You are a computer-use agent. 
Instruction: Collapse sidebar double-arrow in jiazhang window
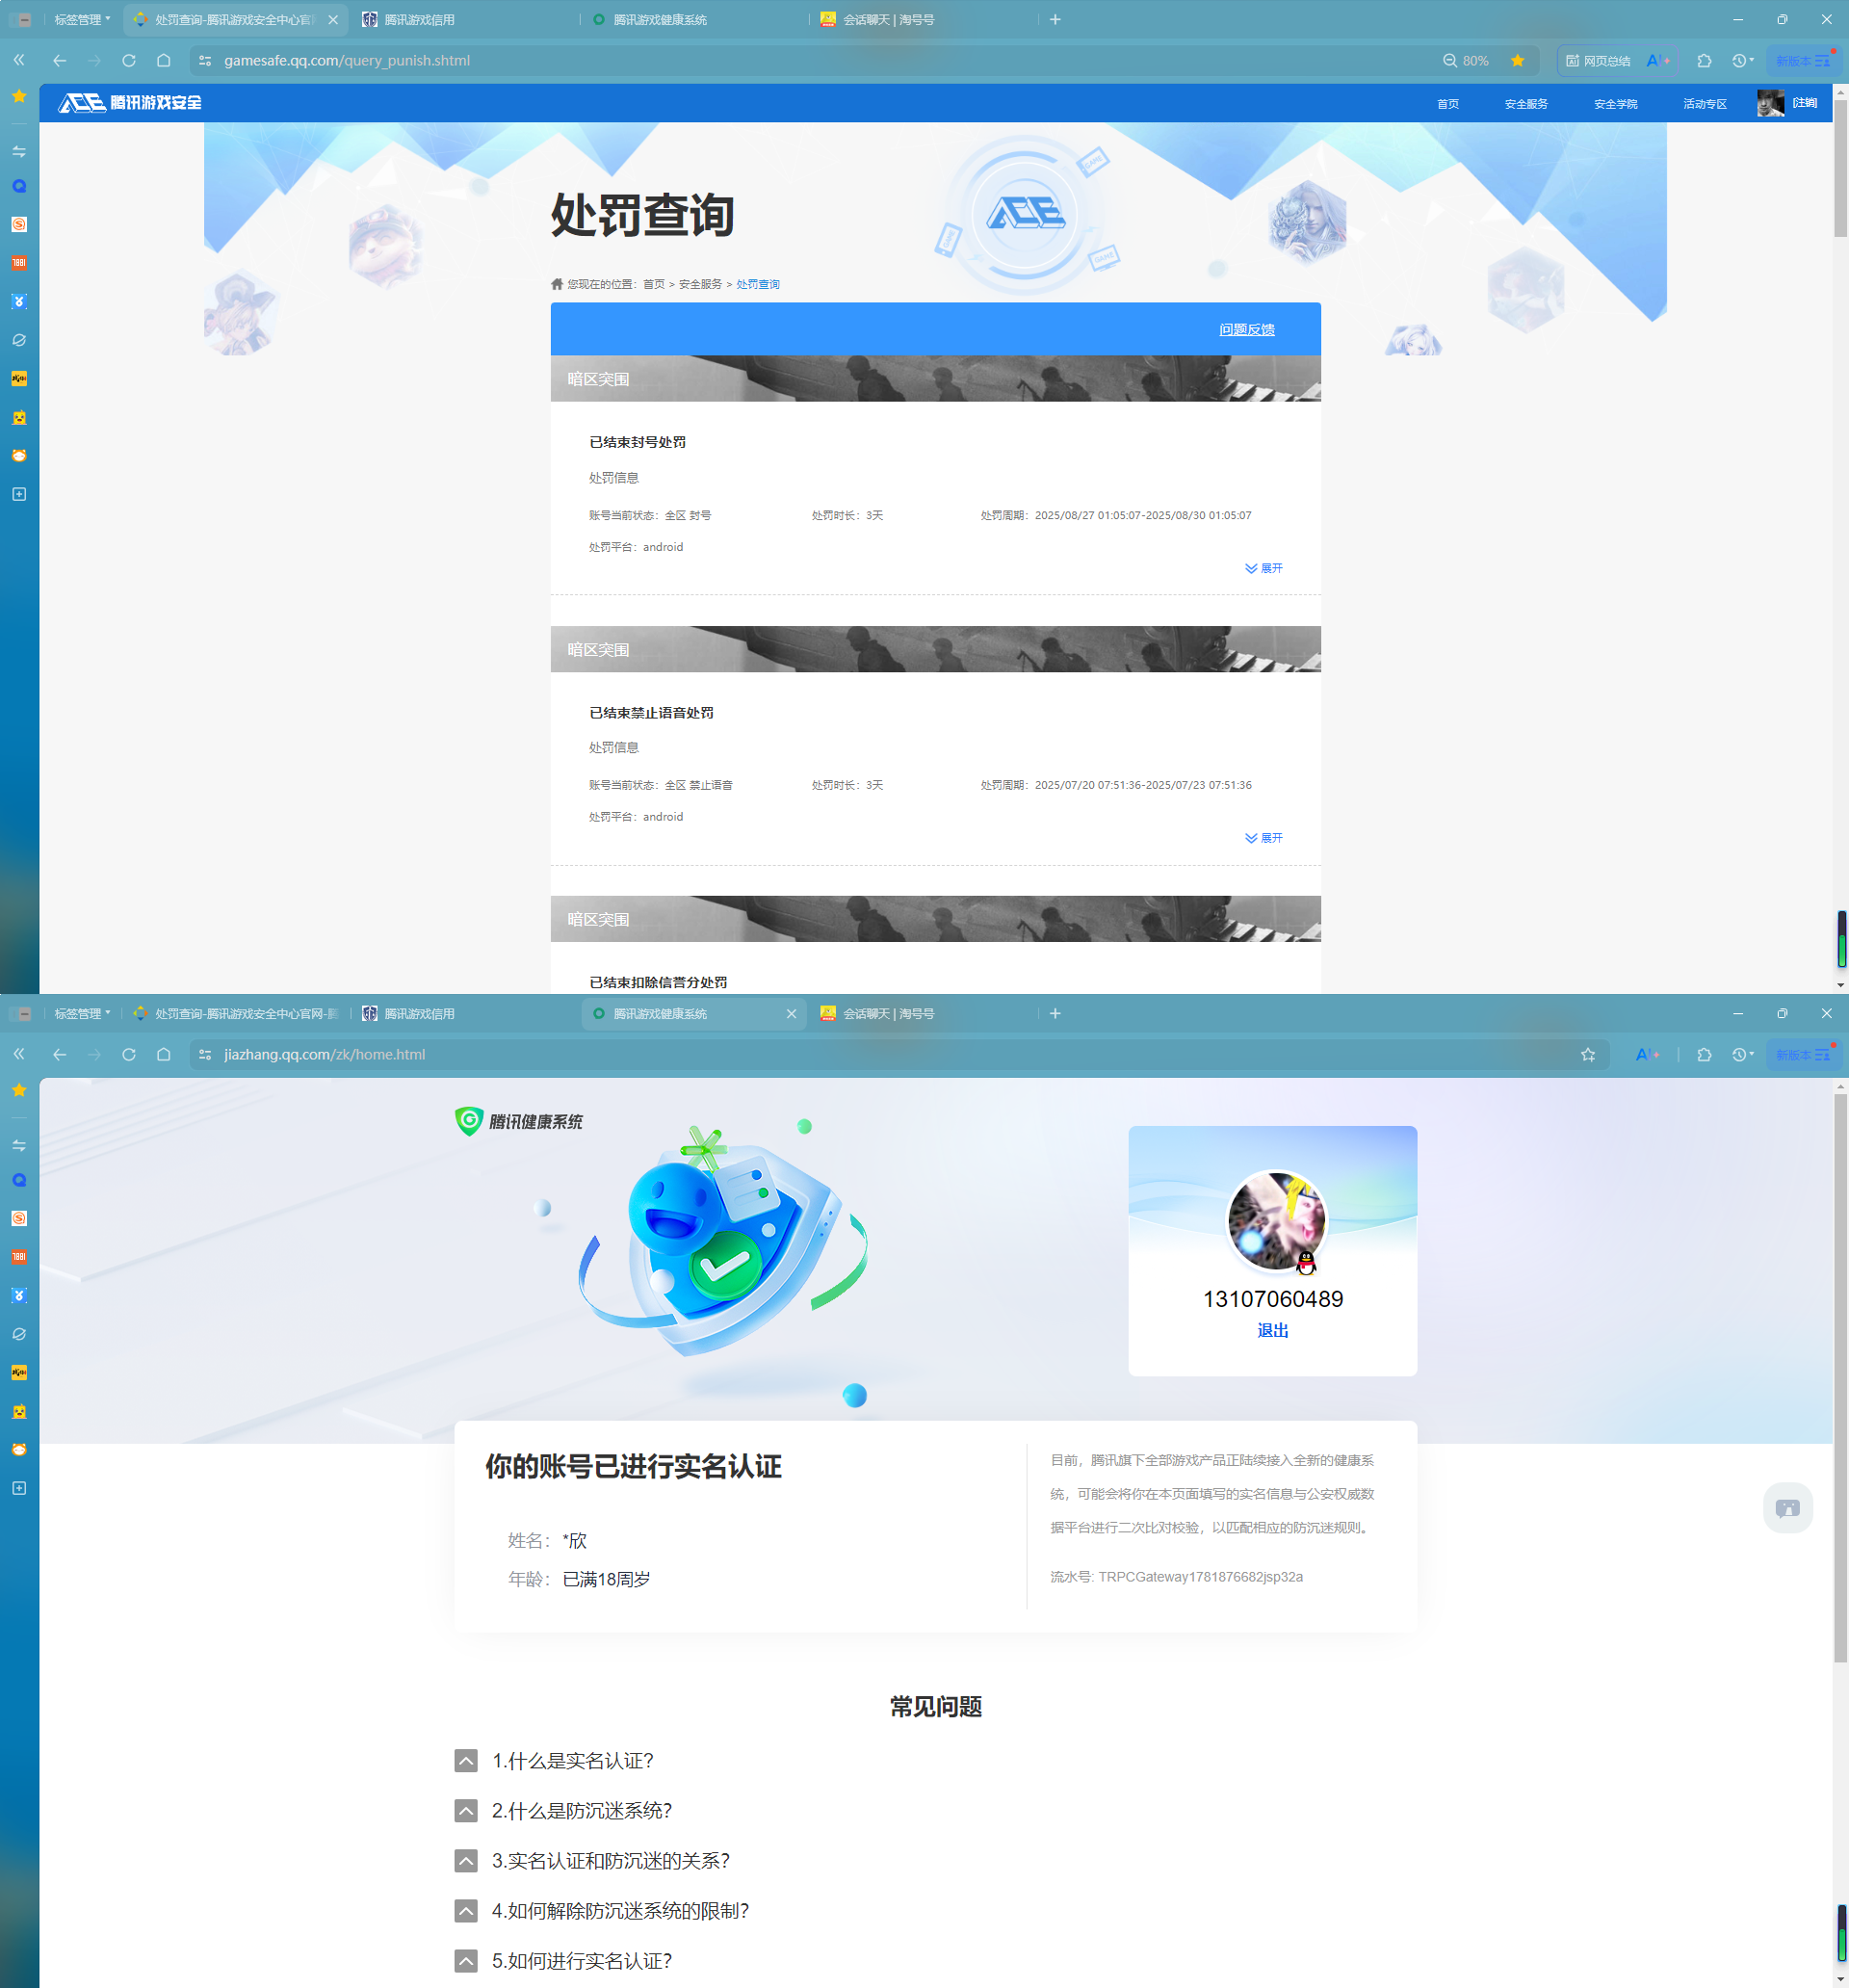(x=19, y=1055)
